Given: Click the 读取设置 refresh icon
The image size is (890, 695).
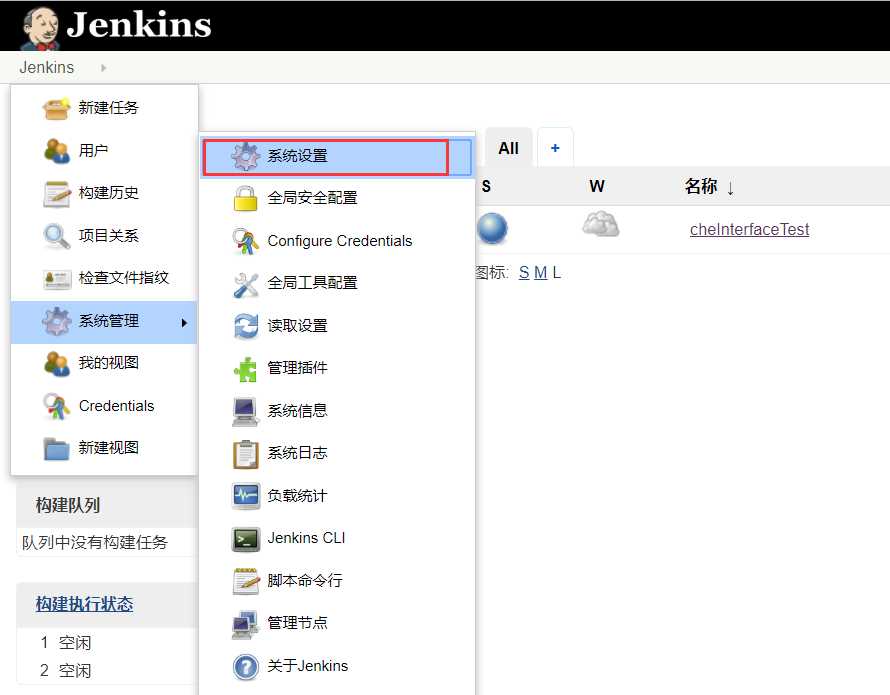Looking at the screenshot, I should pos(246,326).
